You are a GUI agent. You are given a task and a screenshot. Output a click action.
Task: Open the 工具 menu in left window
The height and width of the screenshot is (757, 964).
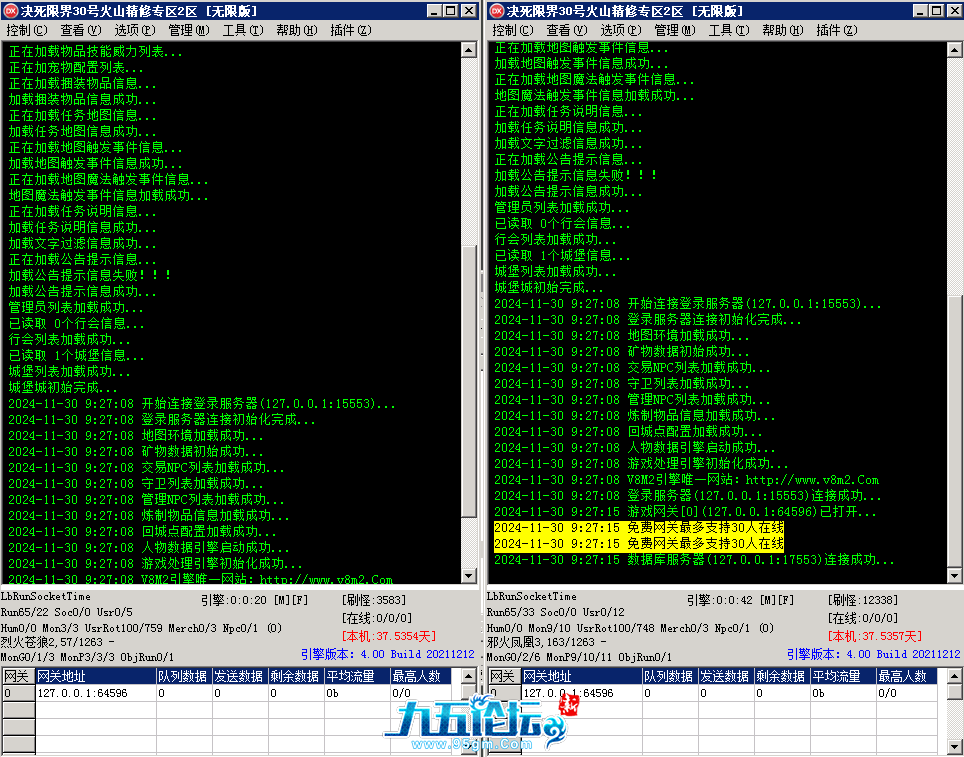point(242,30)
